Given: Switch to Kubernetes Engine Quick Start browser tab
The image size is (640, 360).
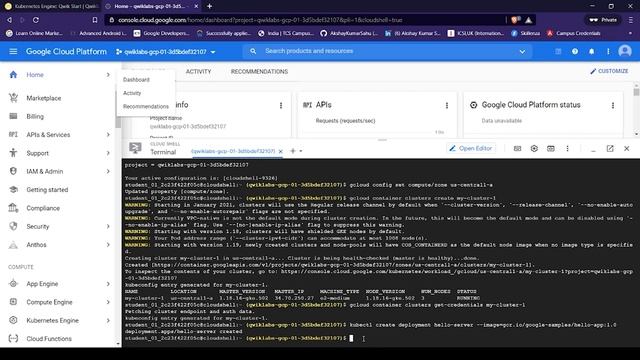Looking at the screenshot, I should pos(51,6).
